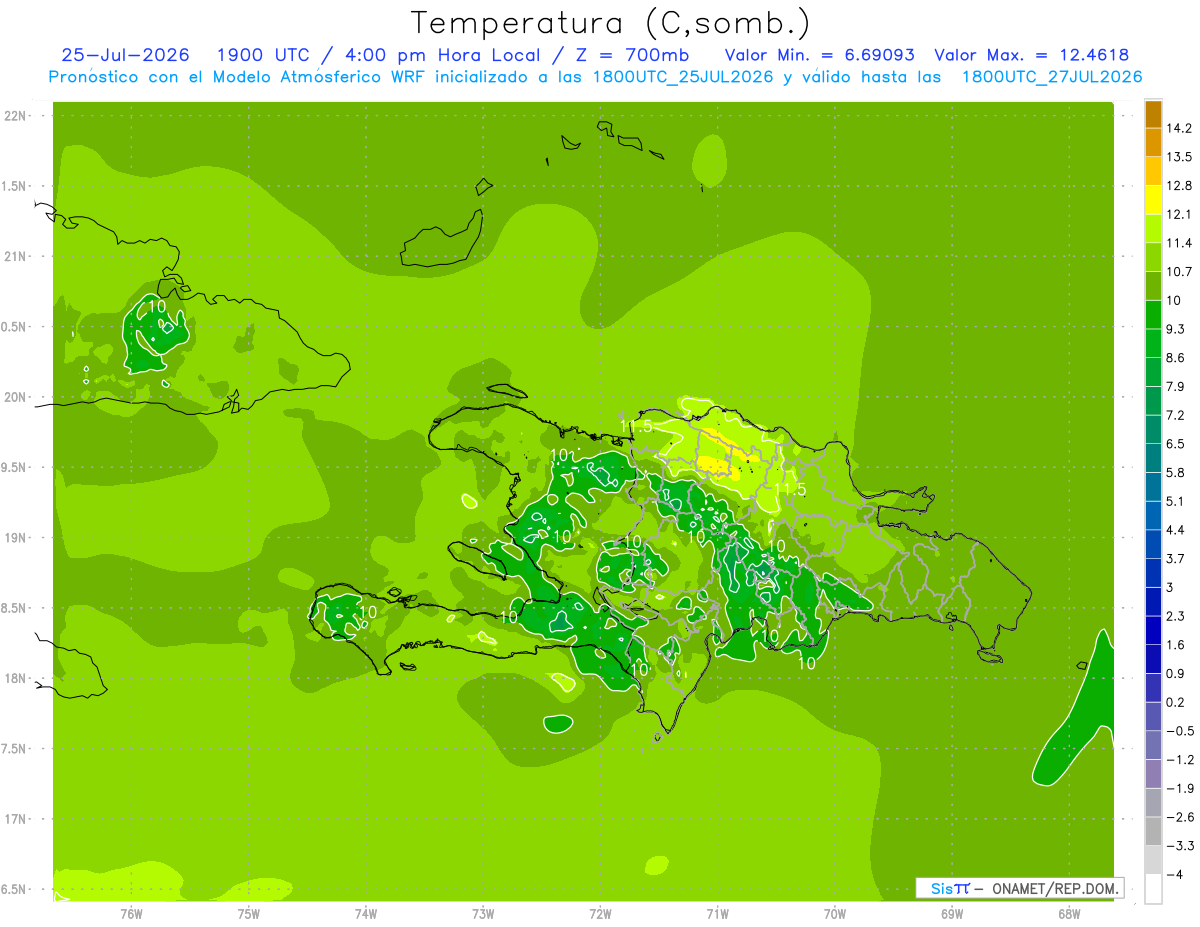
Task: Select the "1800UTC_25JUL2026" initialization timestamp
Action: (x=684, y=77)
